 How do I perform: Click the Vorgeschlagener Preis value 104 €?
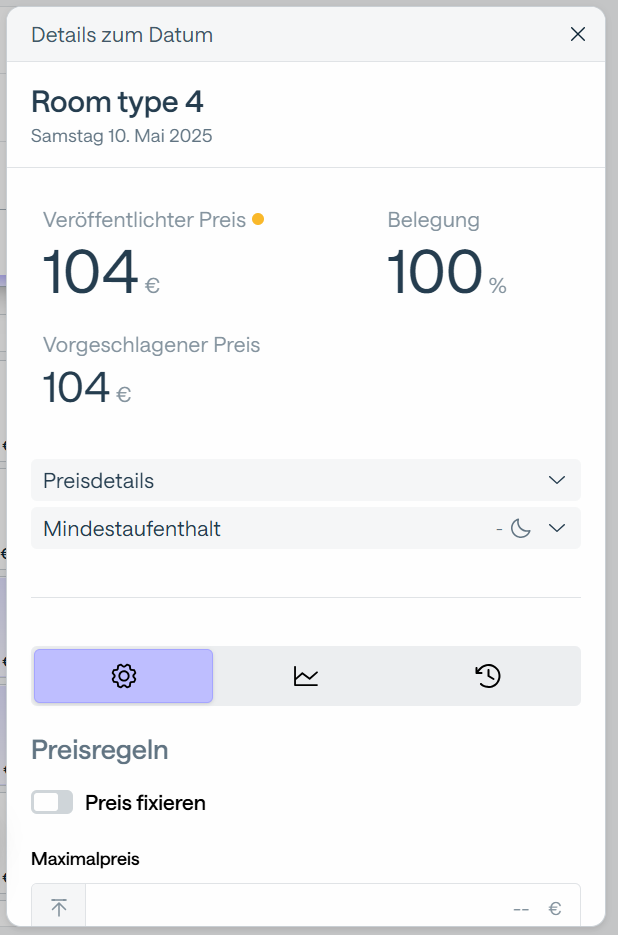[87, 387]
